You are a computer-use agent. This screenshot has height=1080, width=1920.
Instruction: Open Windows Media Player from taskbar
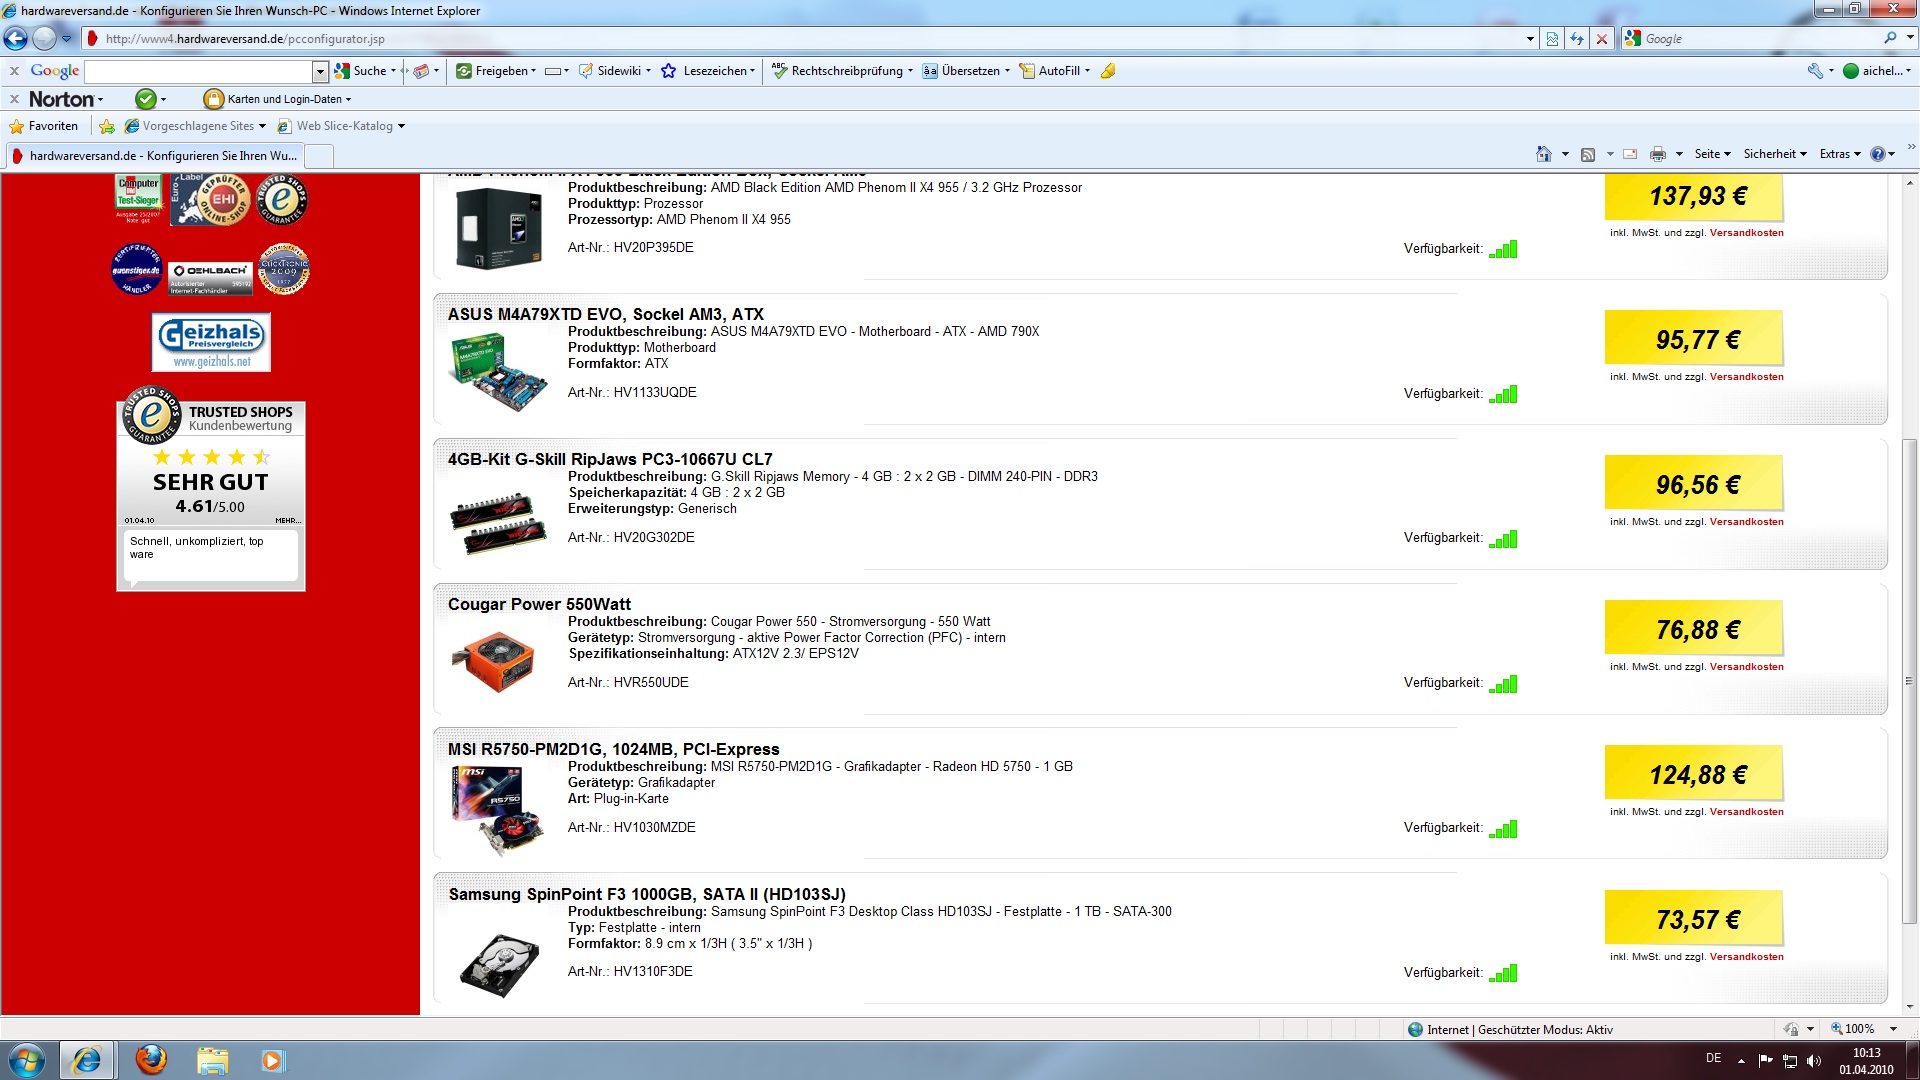click(x=272, y=1060)
